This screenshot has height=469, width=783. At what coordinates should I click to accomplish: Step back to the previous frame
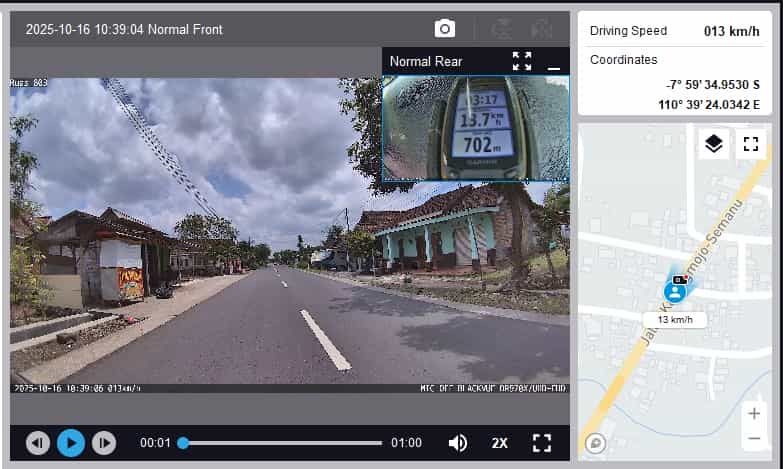point(38,442)
